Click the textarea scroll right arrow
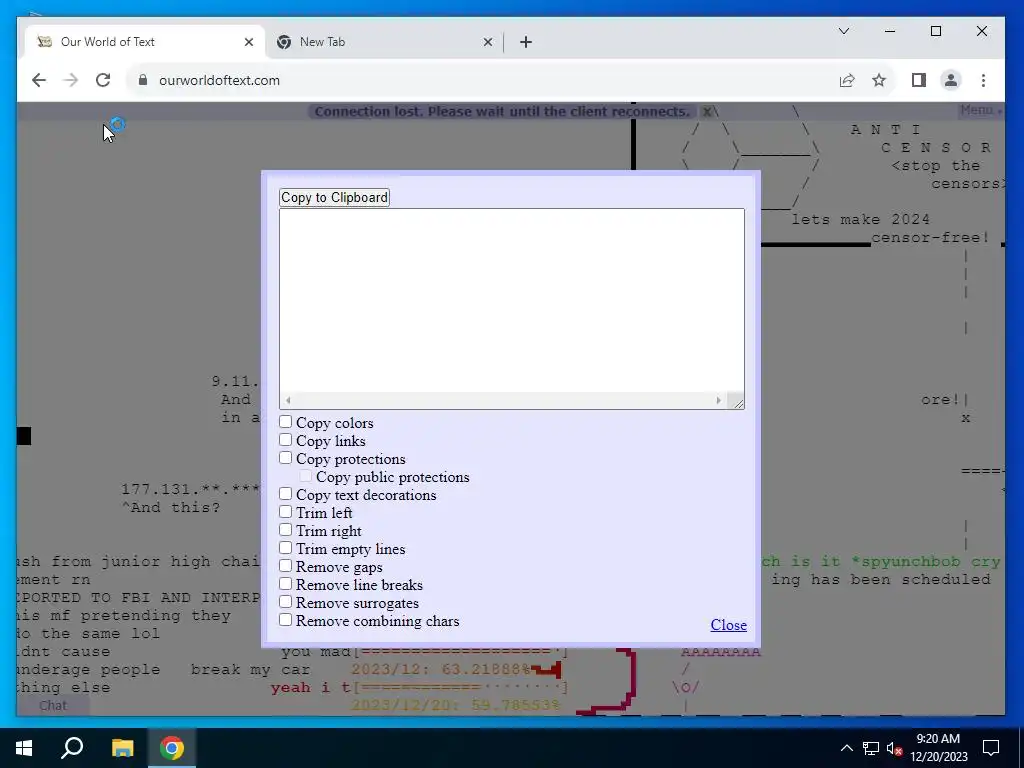This screenshot has width=1024, height=768. point(718,400)
